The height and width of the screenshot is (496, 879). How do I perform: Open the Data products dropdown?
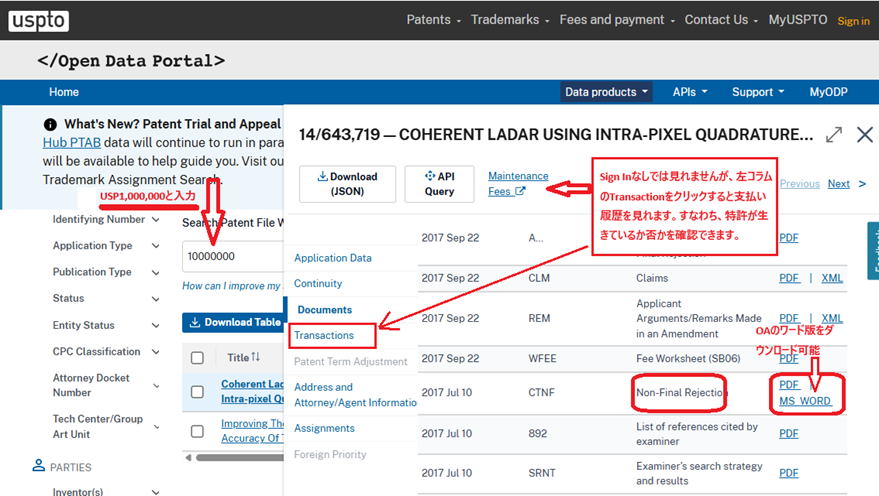tap(607, 92)
